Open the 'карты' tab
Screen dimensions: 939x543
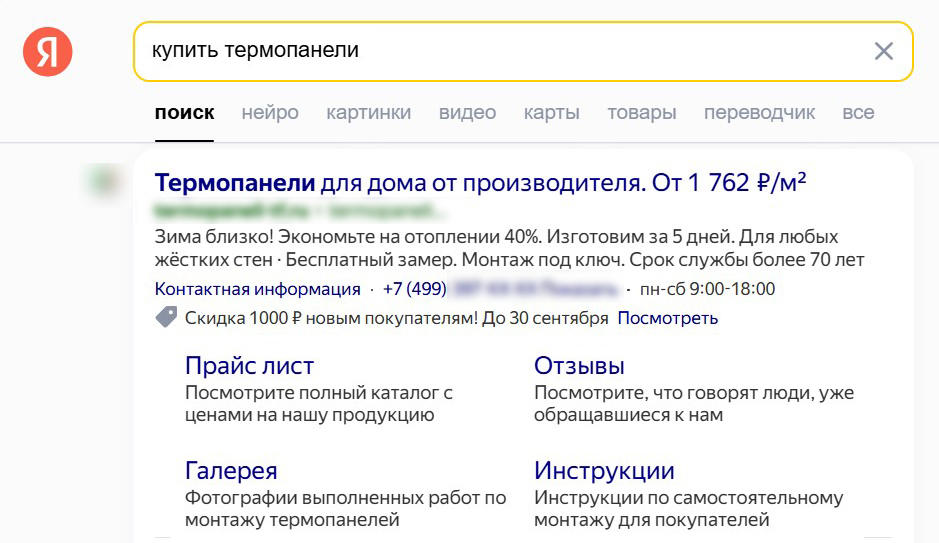pos(551,113)
